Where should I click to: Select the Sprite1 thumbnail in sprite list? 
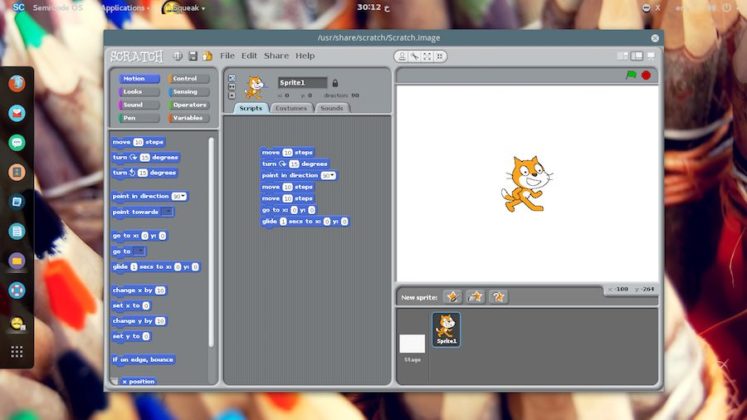(x=446, y=329)
